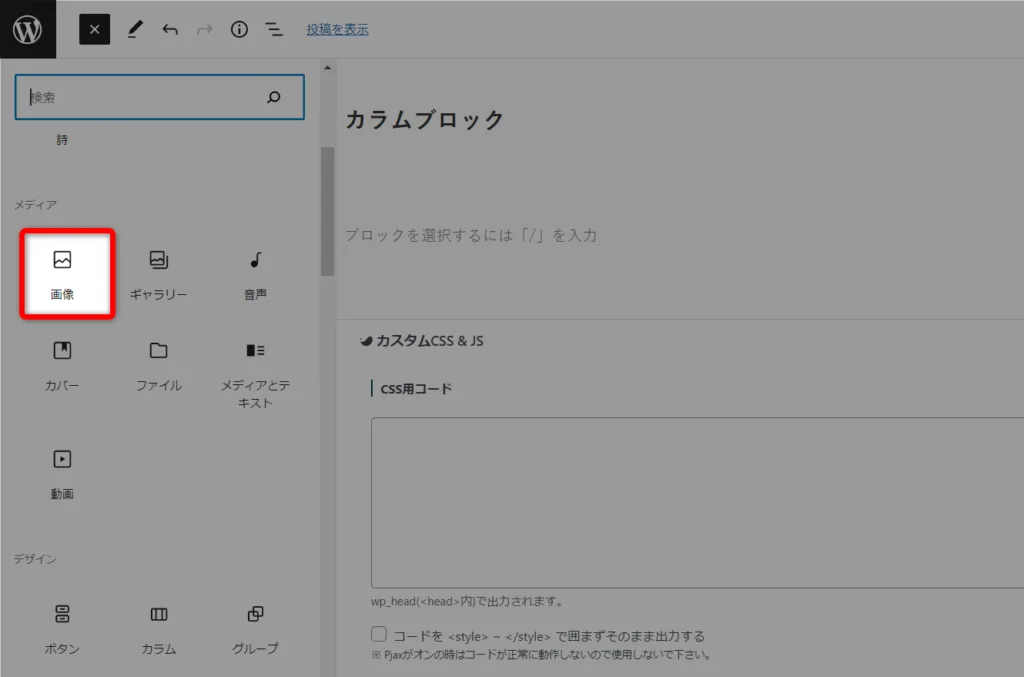
Task: Insert the 動画 video block
Action: coord(62,472)
